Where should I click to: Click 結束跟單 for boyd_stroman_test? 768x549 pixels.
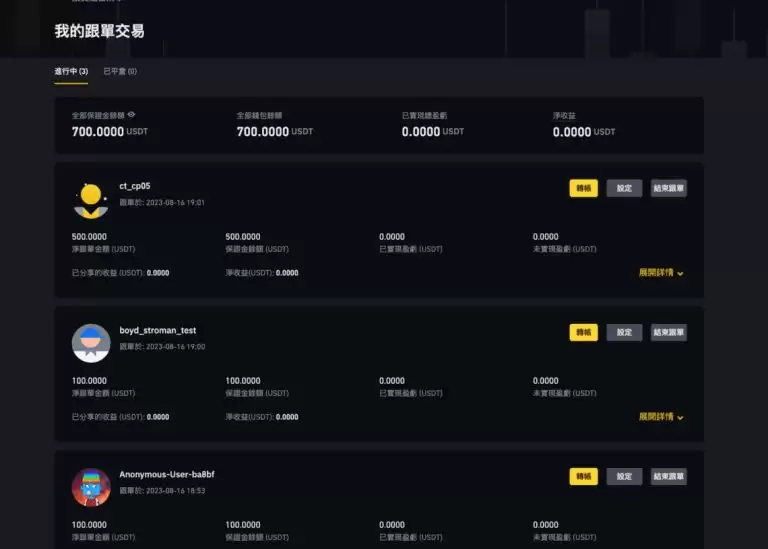tap(668, 332)
